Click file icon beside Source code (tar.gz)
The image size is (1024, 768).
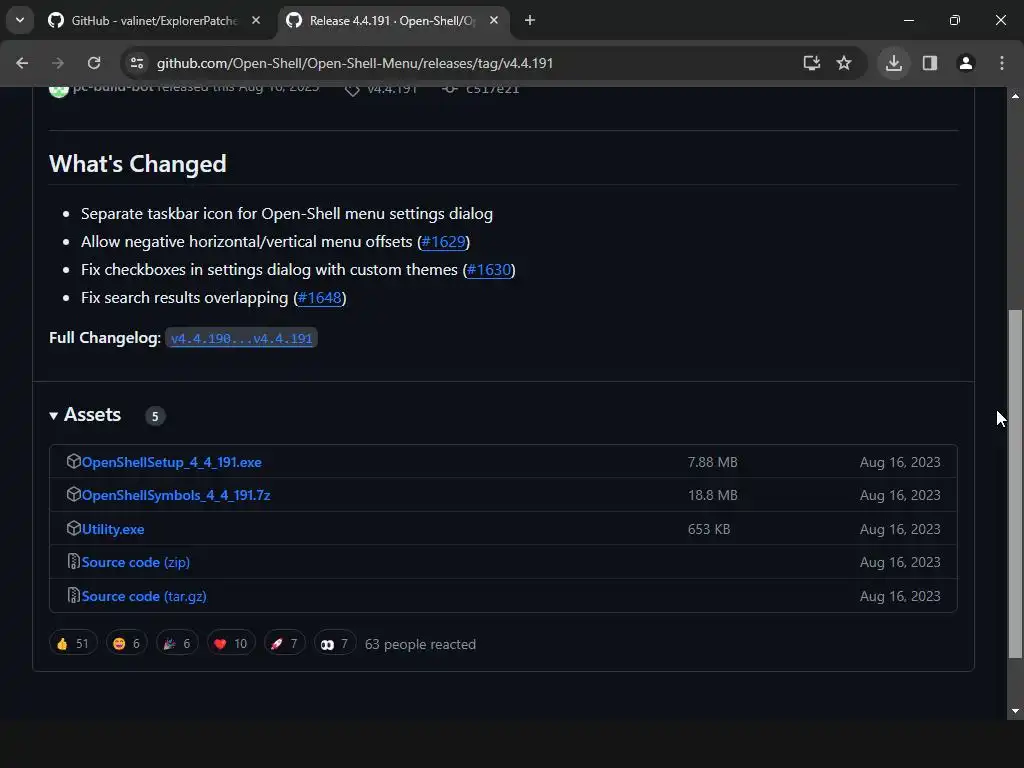point(73,595)
